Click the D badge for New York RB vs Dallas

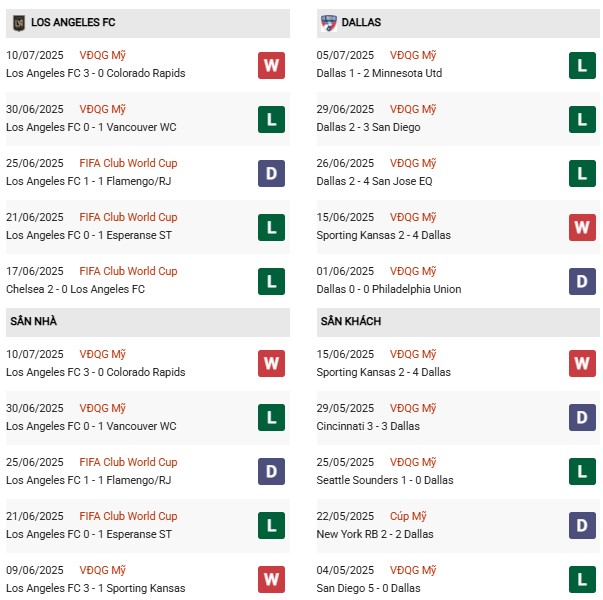click(582, 526)
